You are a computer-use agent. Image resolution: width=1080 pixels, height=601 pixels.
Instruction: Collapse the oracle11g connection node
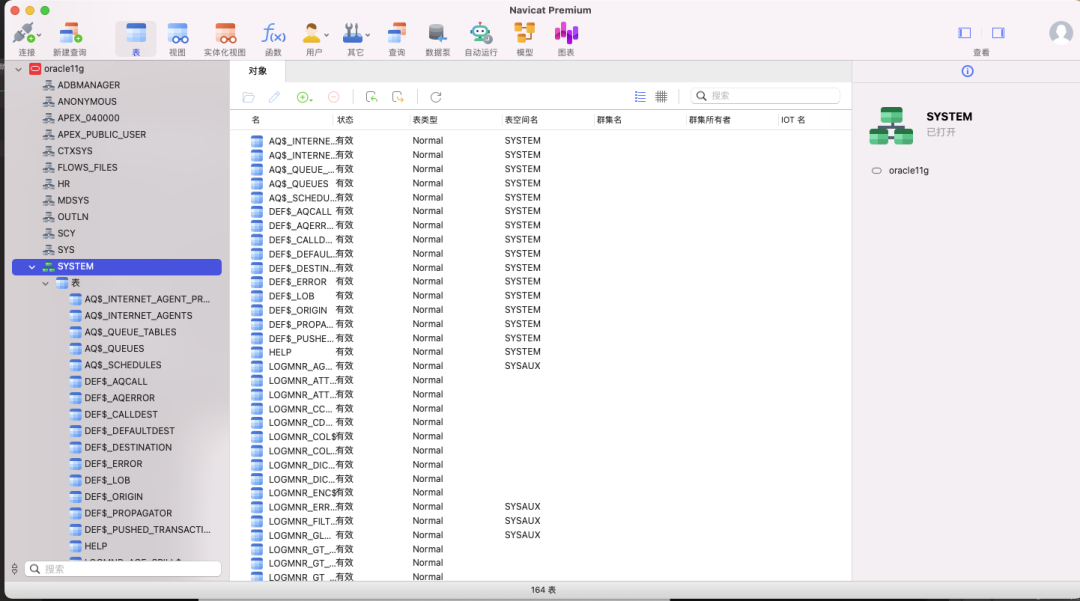[19, 69]
